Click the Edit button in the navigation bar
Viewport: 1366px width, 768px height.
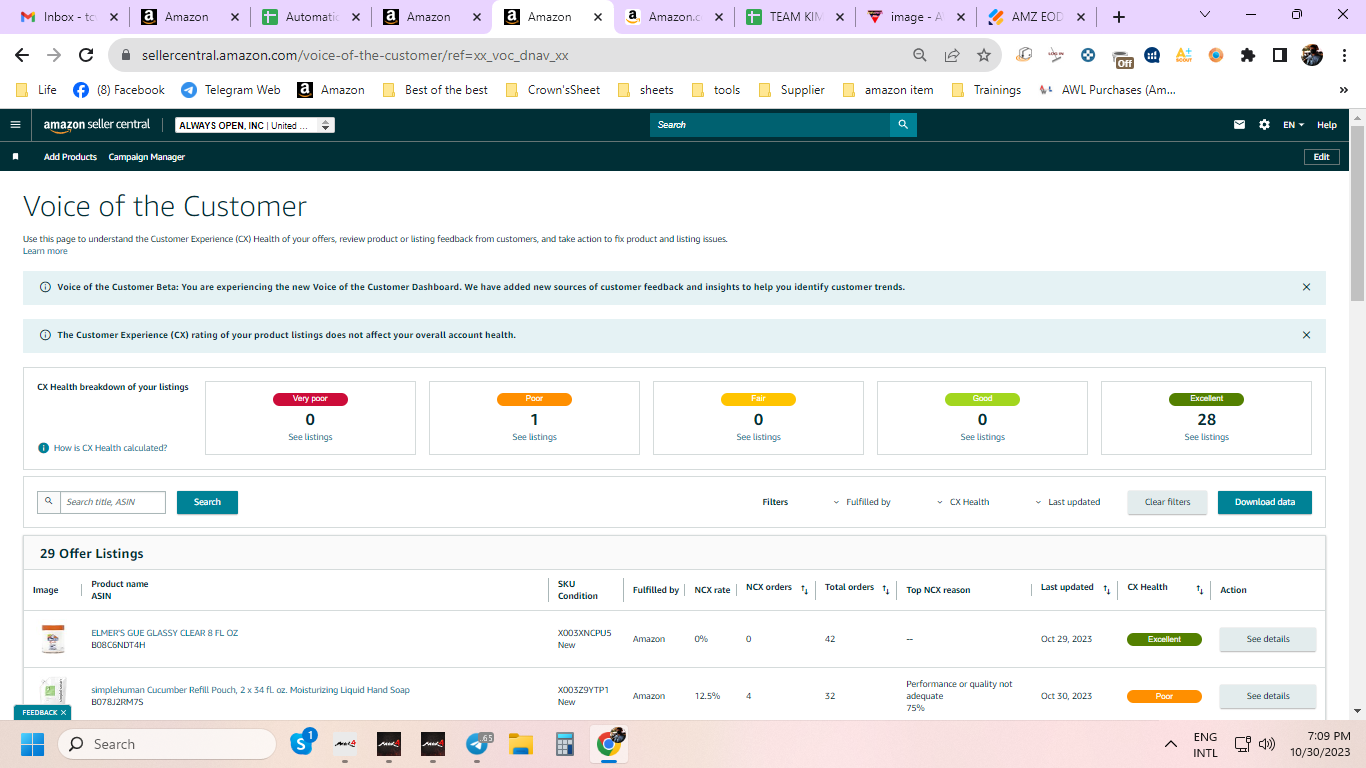[1321, 157]
